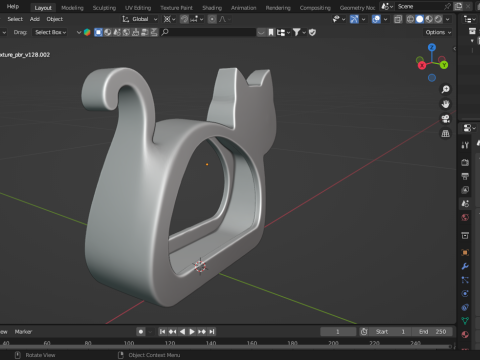Switch to material preview shading
This screenshot has height=360, width=480.
(x=429, y=19)
